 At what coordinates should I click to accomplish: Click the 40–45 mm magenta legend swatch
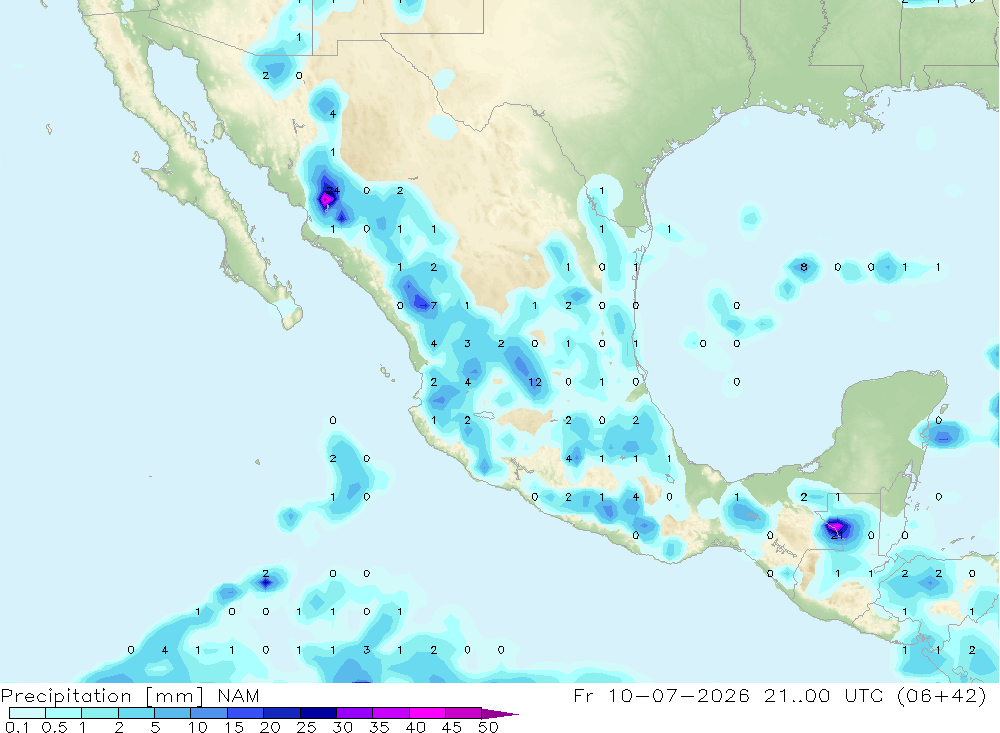coord(427,713)
